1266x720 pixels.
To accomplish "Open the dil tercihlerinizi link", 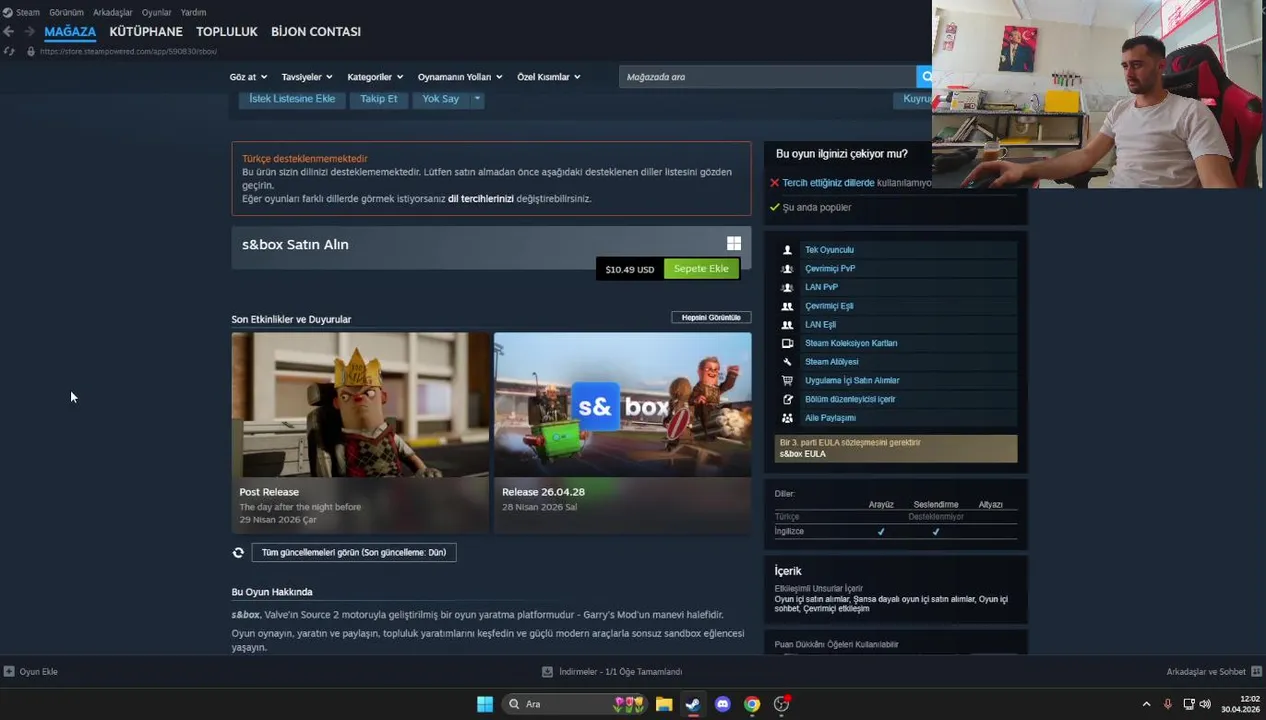I will tap(481, 198).
